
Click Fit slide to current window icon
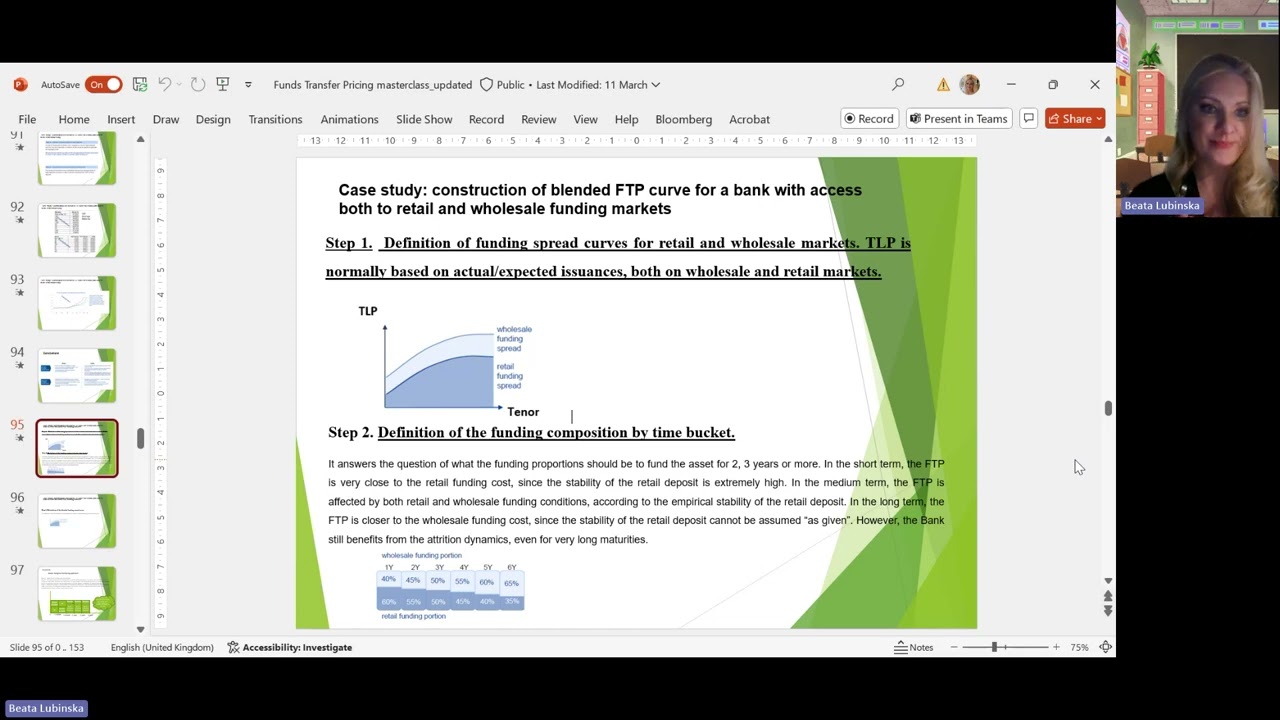tap(1105, 647)
